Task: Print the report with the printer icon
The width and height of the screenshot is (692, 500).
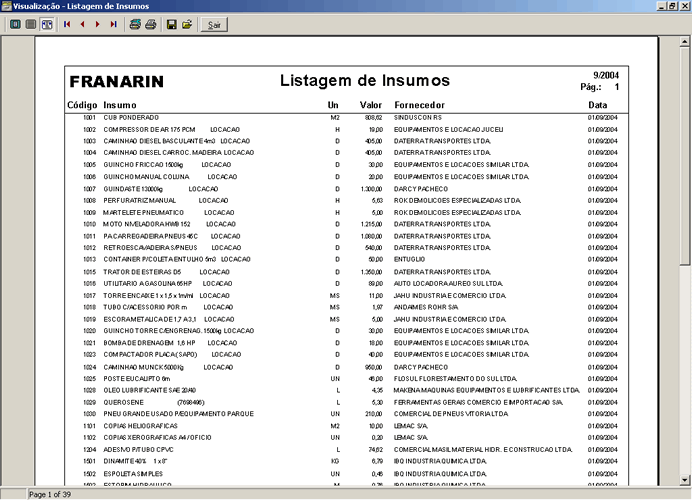Action: (x=151, y=24)
